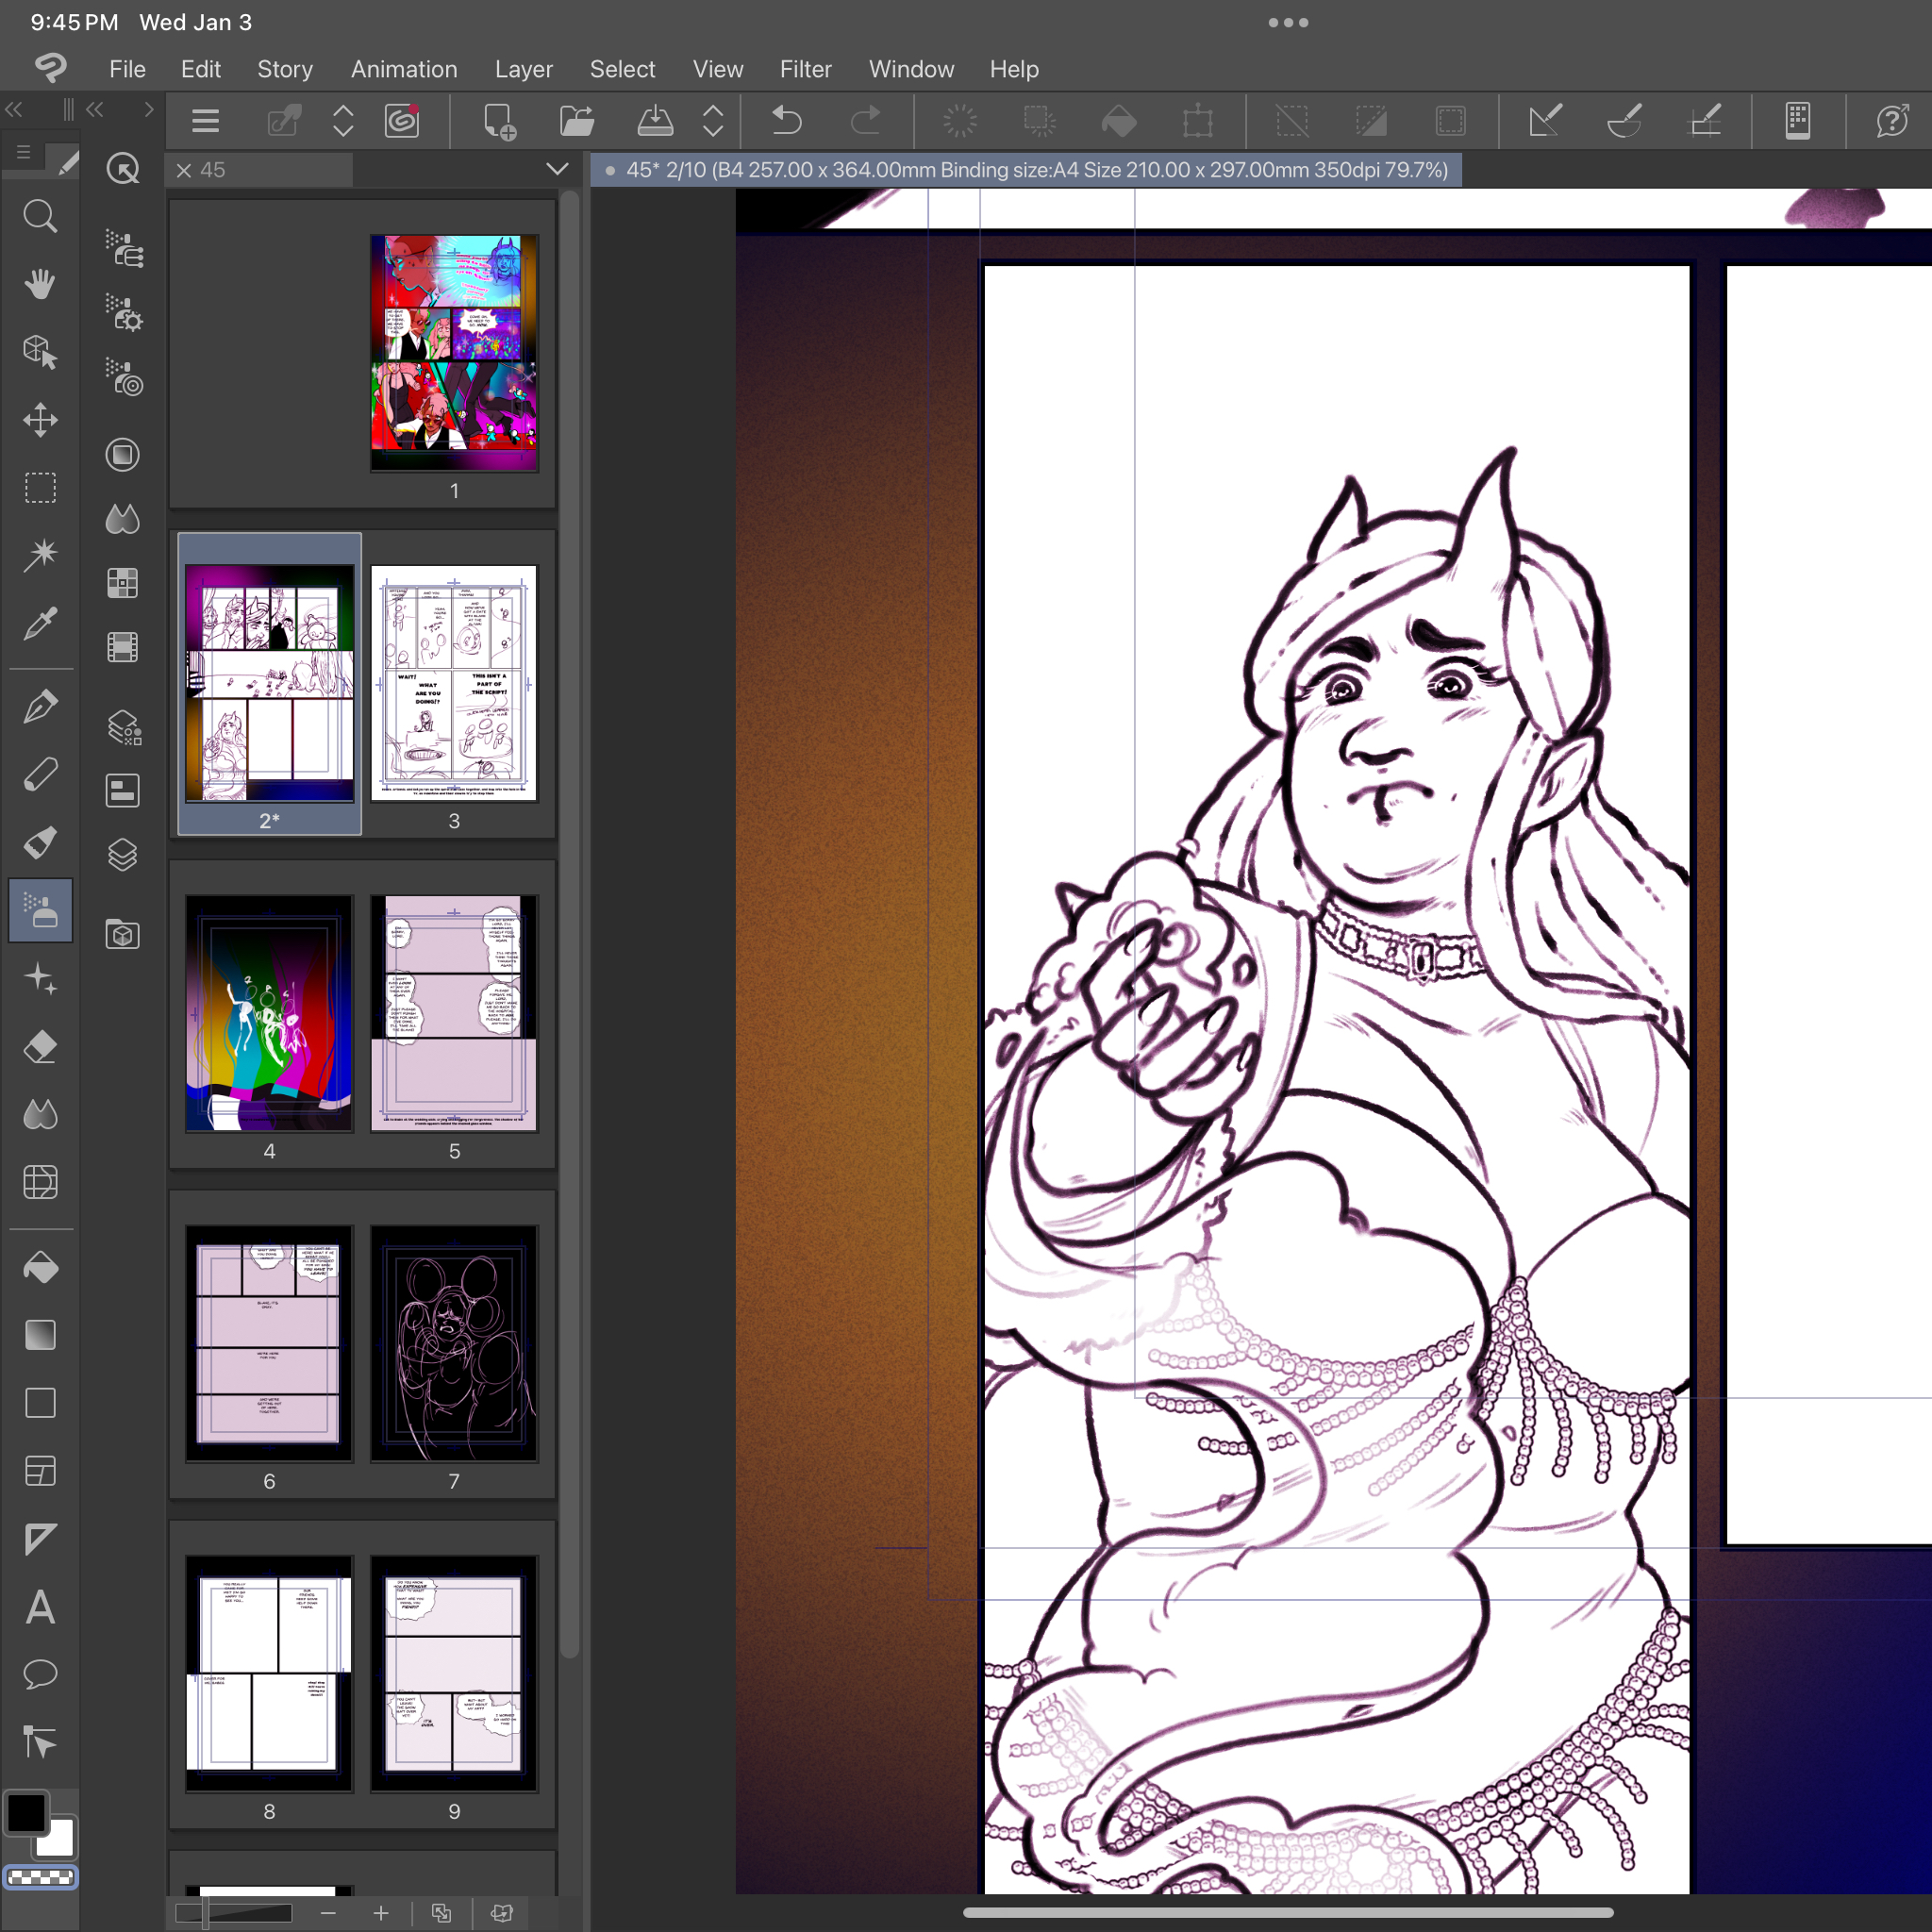The height and width of the screenshot is (1932, 1932).
Task: Select the Eraser tool
Action: click(x=40, y=1047)
